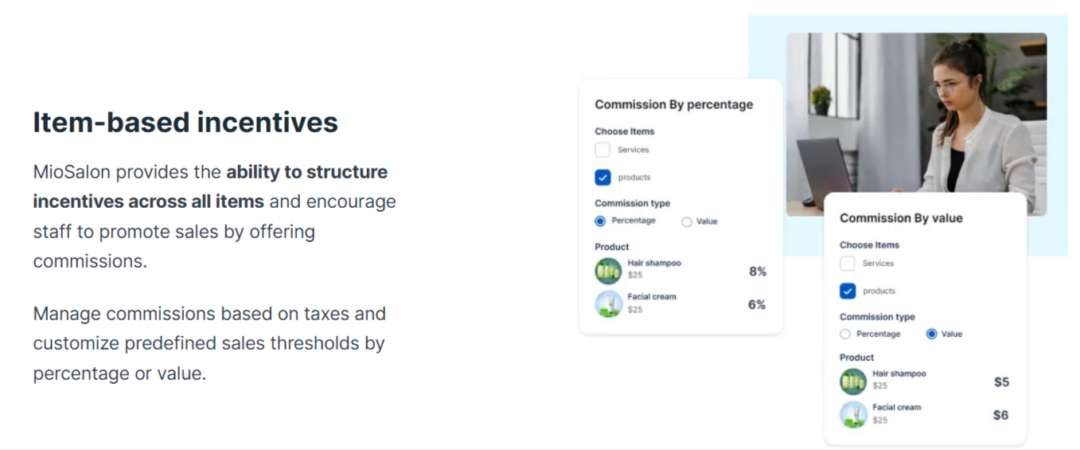
Task: Click the woman with laptop photo
Action: (915, 110)
